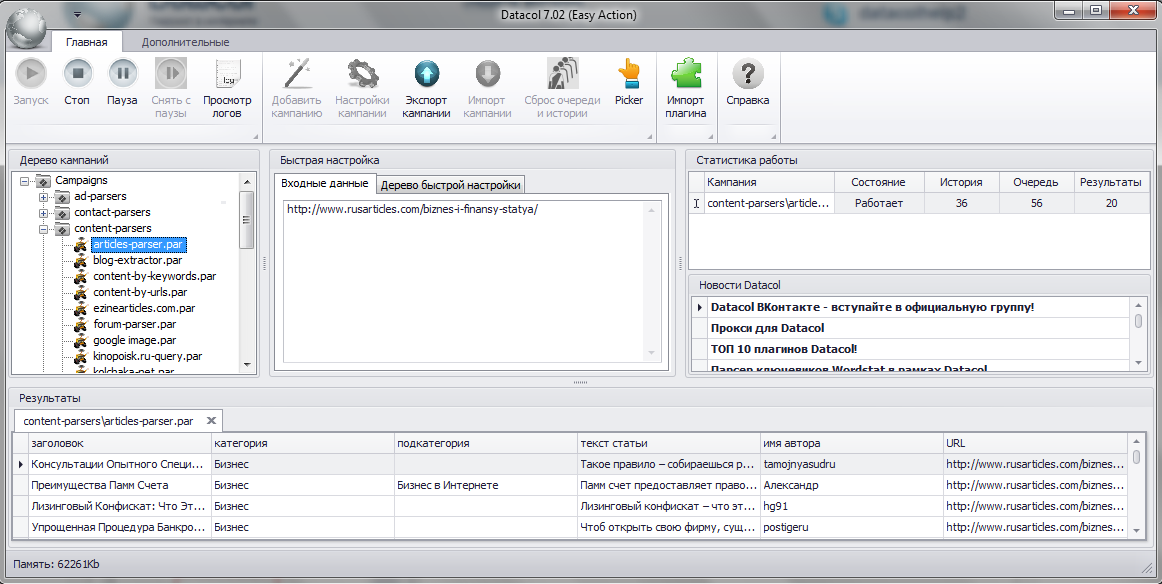
Task: Activate the Picker hand icon
Action: [x=629, y=73]
